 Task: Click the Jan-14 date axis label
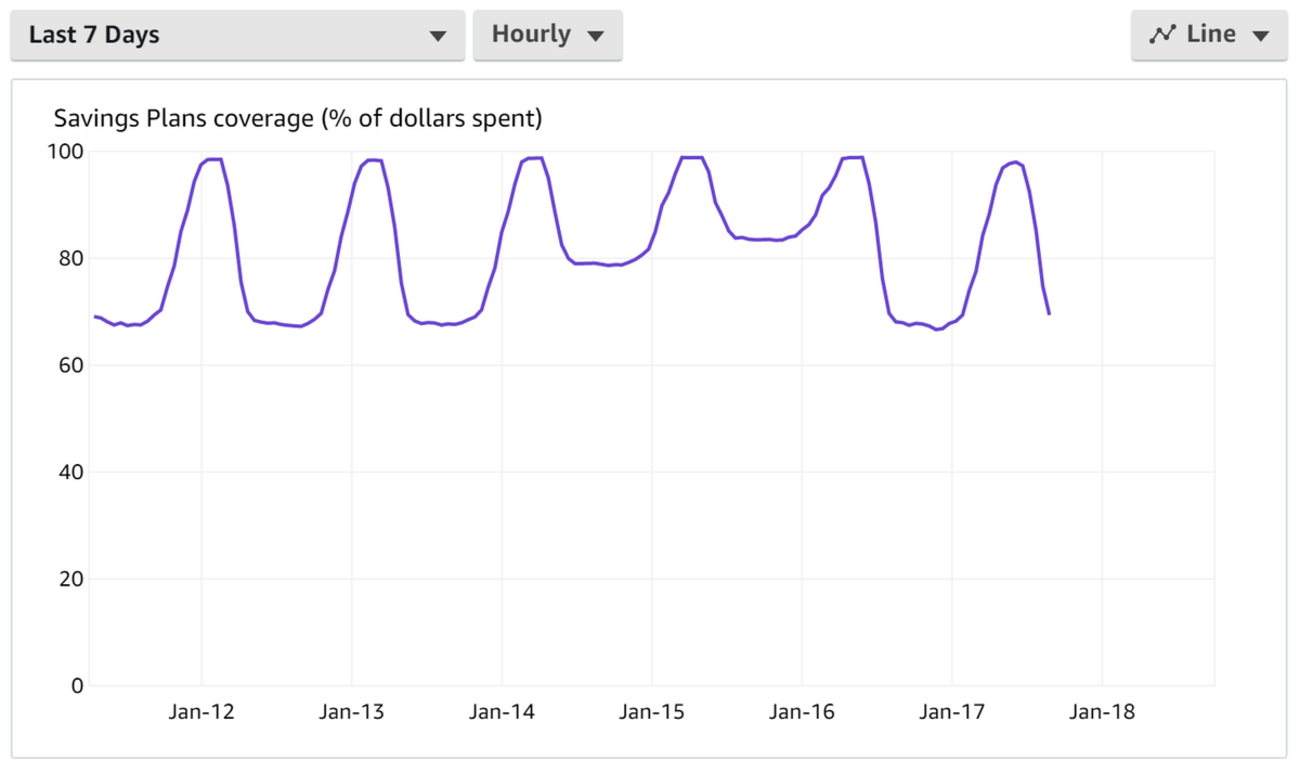point(502,713)
